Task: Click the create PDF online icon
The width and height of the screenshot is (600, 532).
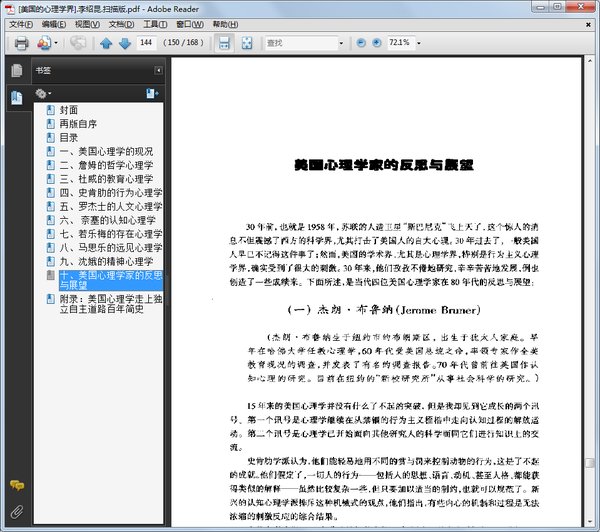Action: 44,43
